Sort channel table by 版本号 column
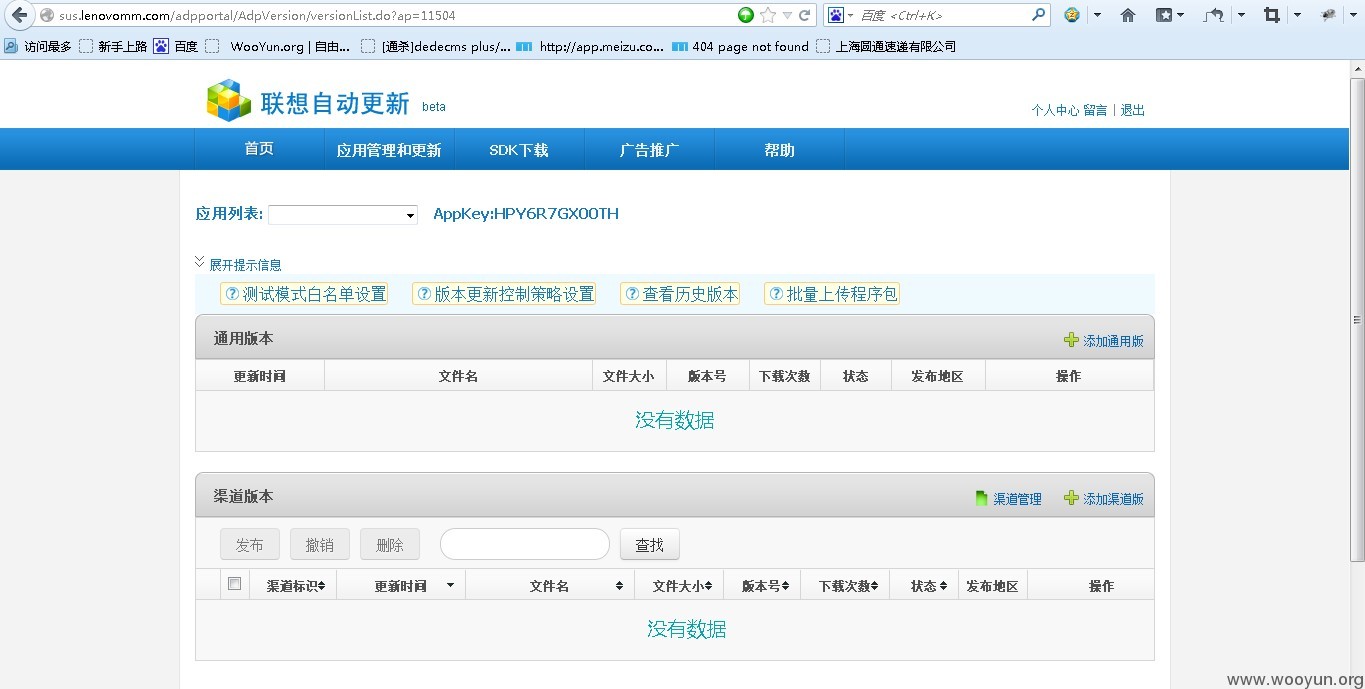The width and height of the screenshot is (1365, 689). [764, 586]
